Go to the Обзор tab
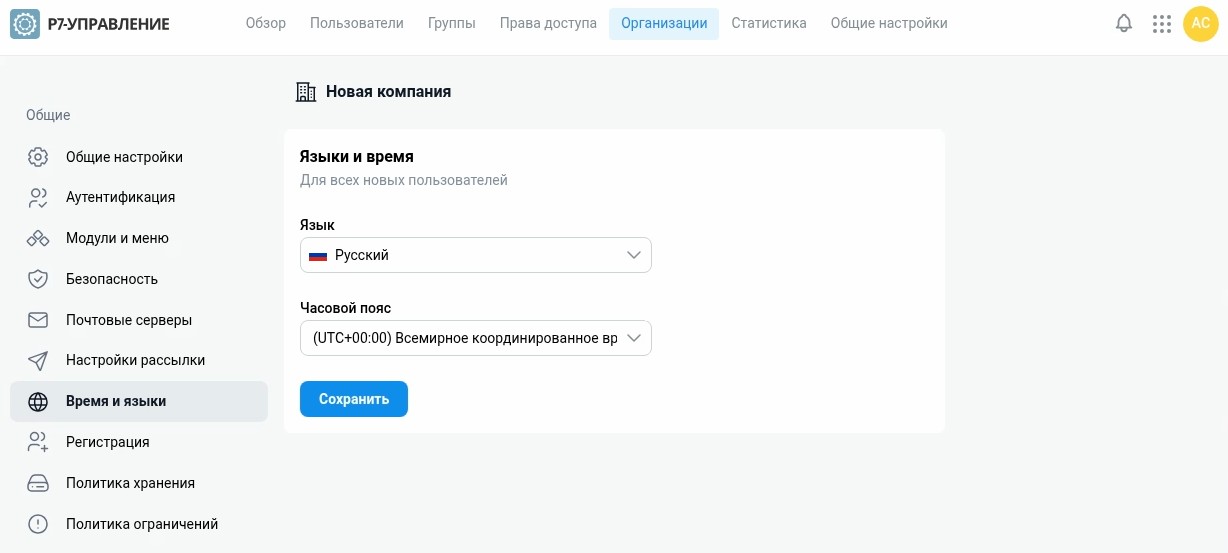1228x553 pixels. tap(266, 23)
